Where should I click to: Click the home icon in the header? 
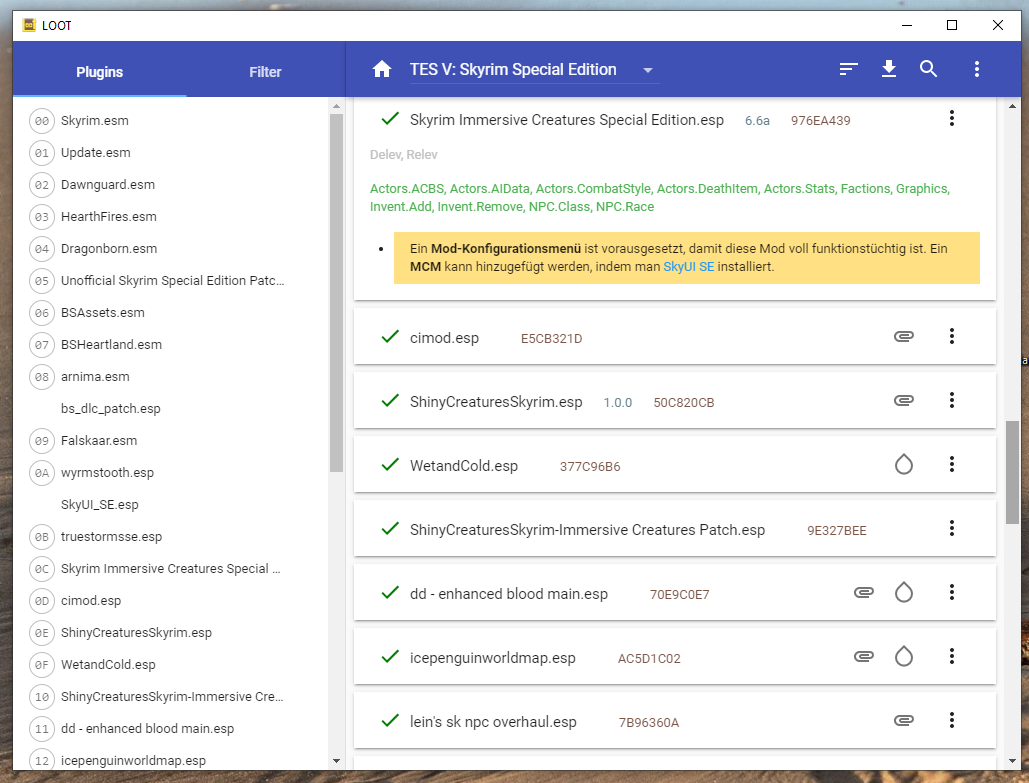pos(381,70)
